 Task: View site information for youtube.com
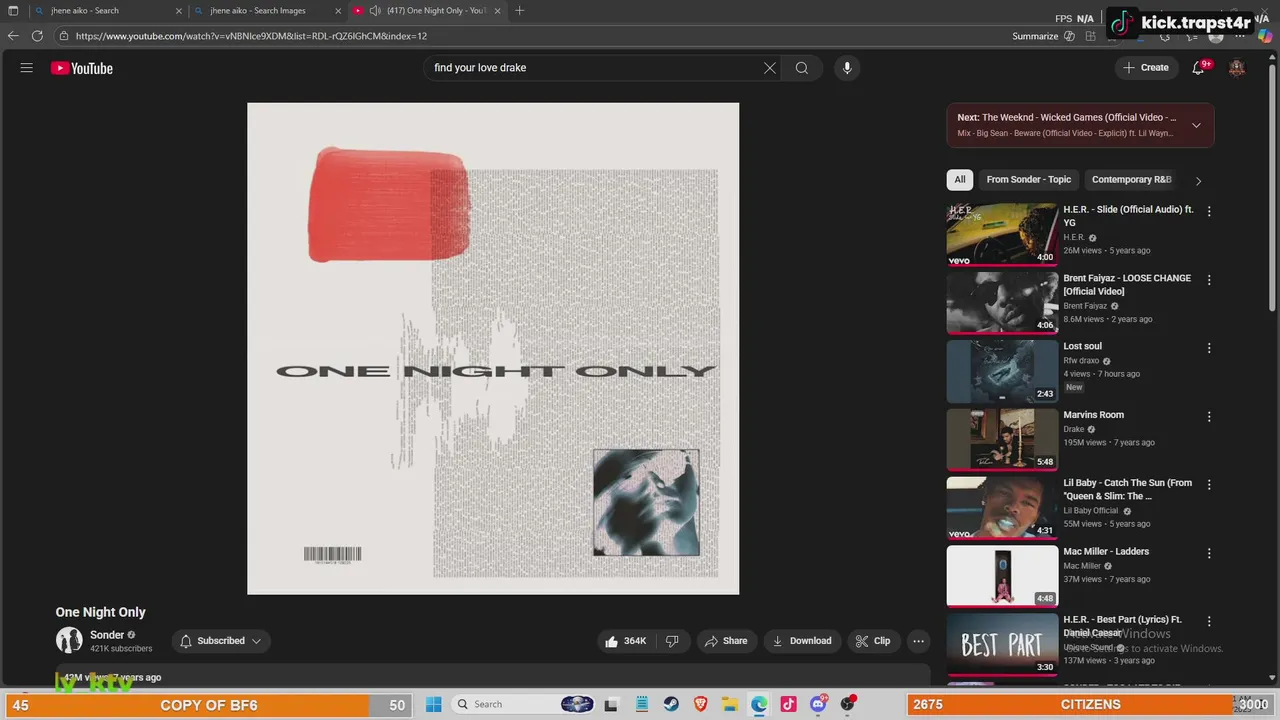[x=64, y=36]
